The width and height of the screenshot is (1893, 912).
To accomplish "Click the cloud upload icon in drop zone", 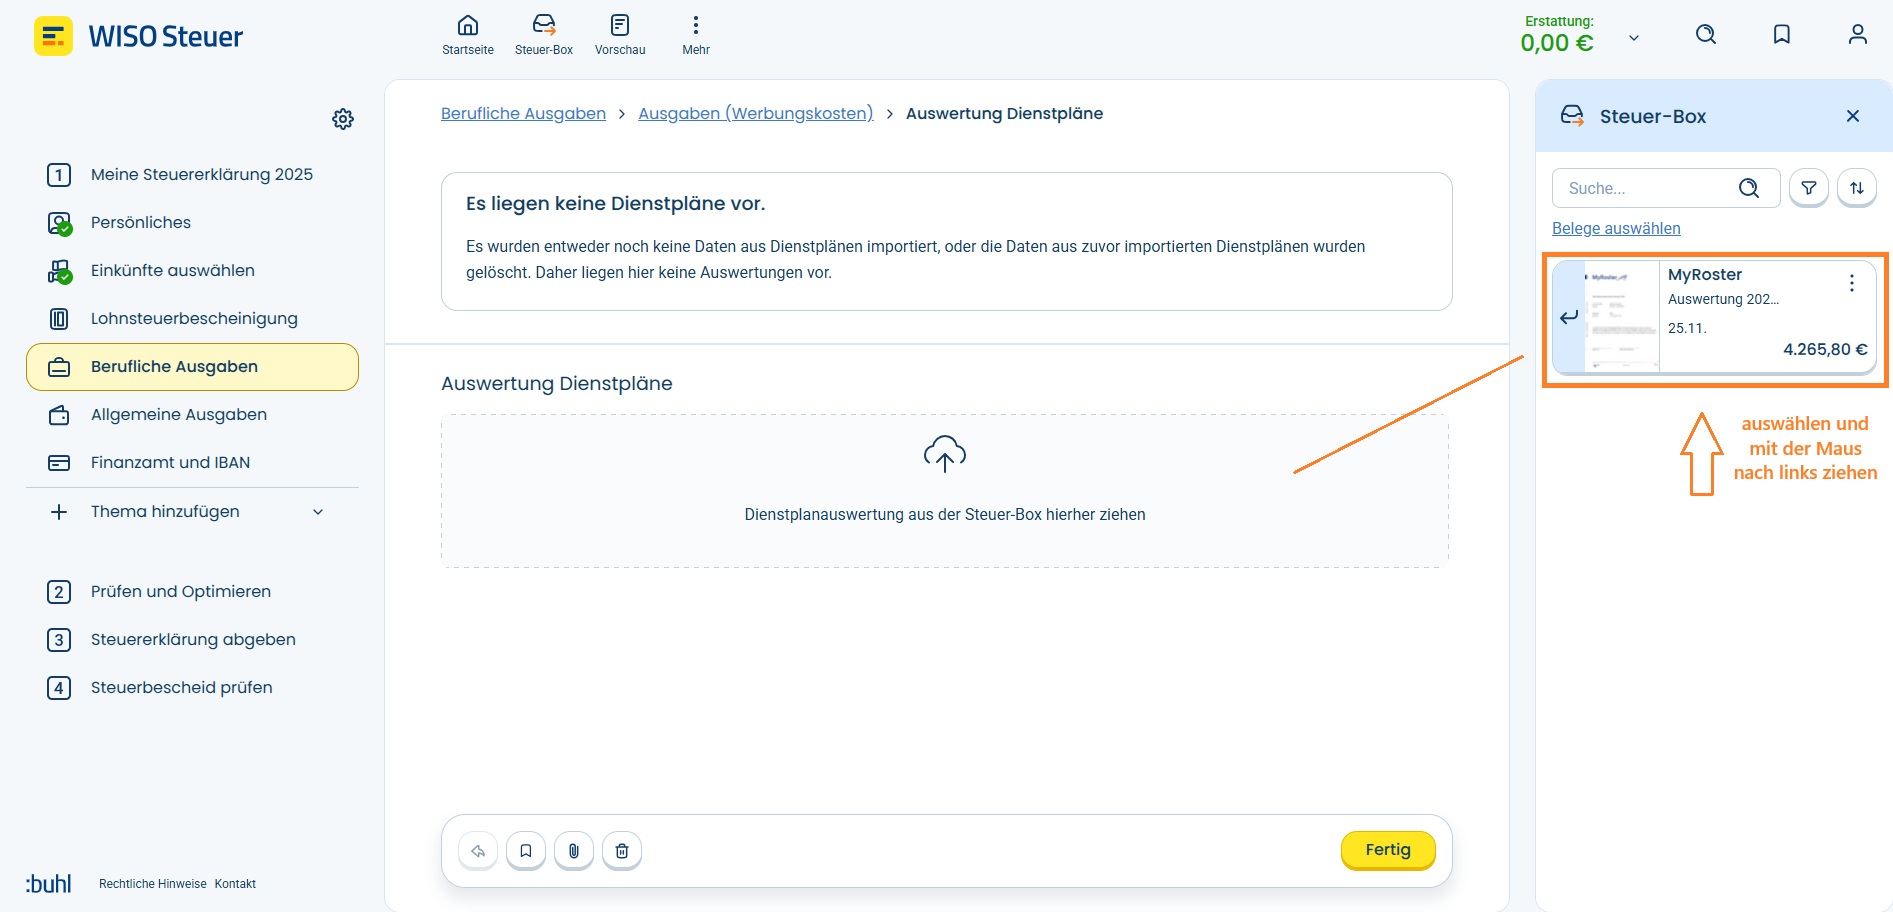I will 945,454.
